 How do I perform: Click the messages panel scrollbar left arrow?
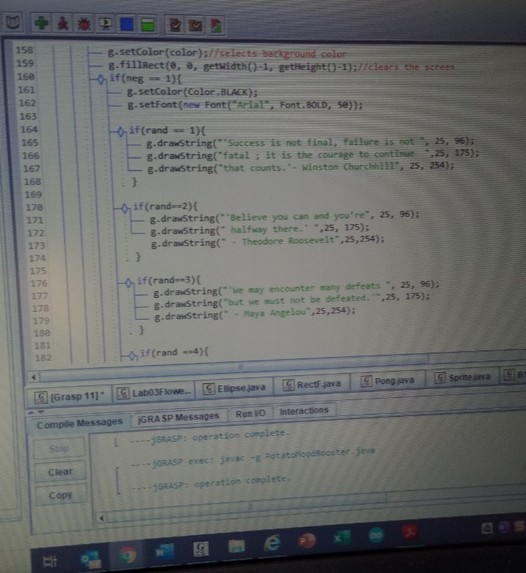pyautogui.click(x=102, y=517)
